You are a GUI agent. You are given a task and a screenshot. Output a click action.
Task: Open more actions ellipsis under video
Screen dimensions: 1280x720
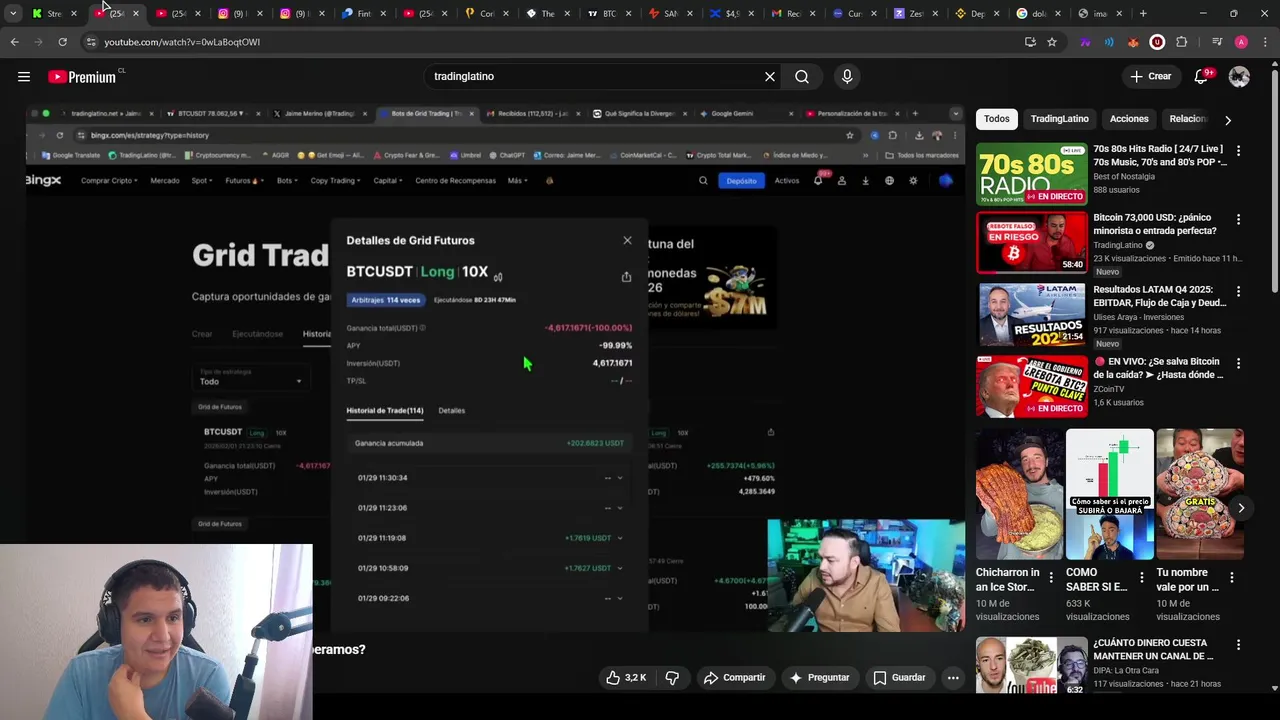pyautogui.click(x=953, y=677)
